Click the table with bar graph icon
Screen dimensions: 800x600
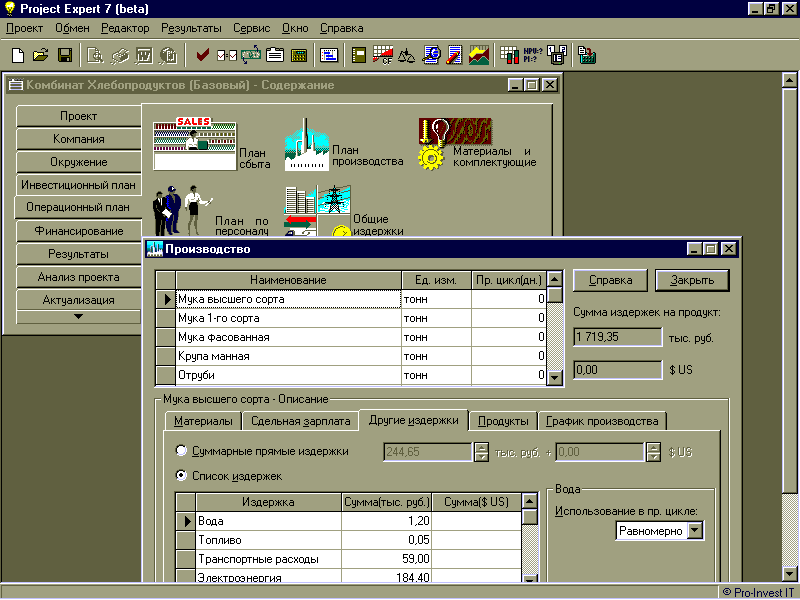[x=509, y=55]
